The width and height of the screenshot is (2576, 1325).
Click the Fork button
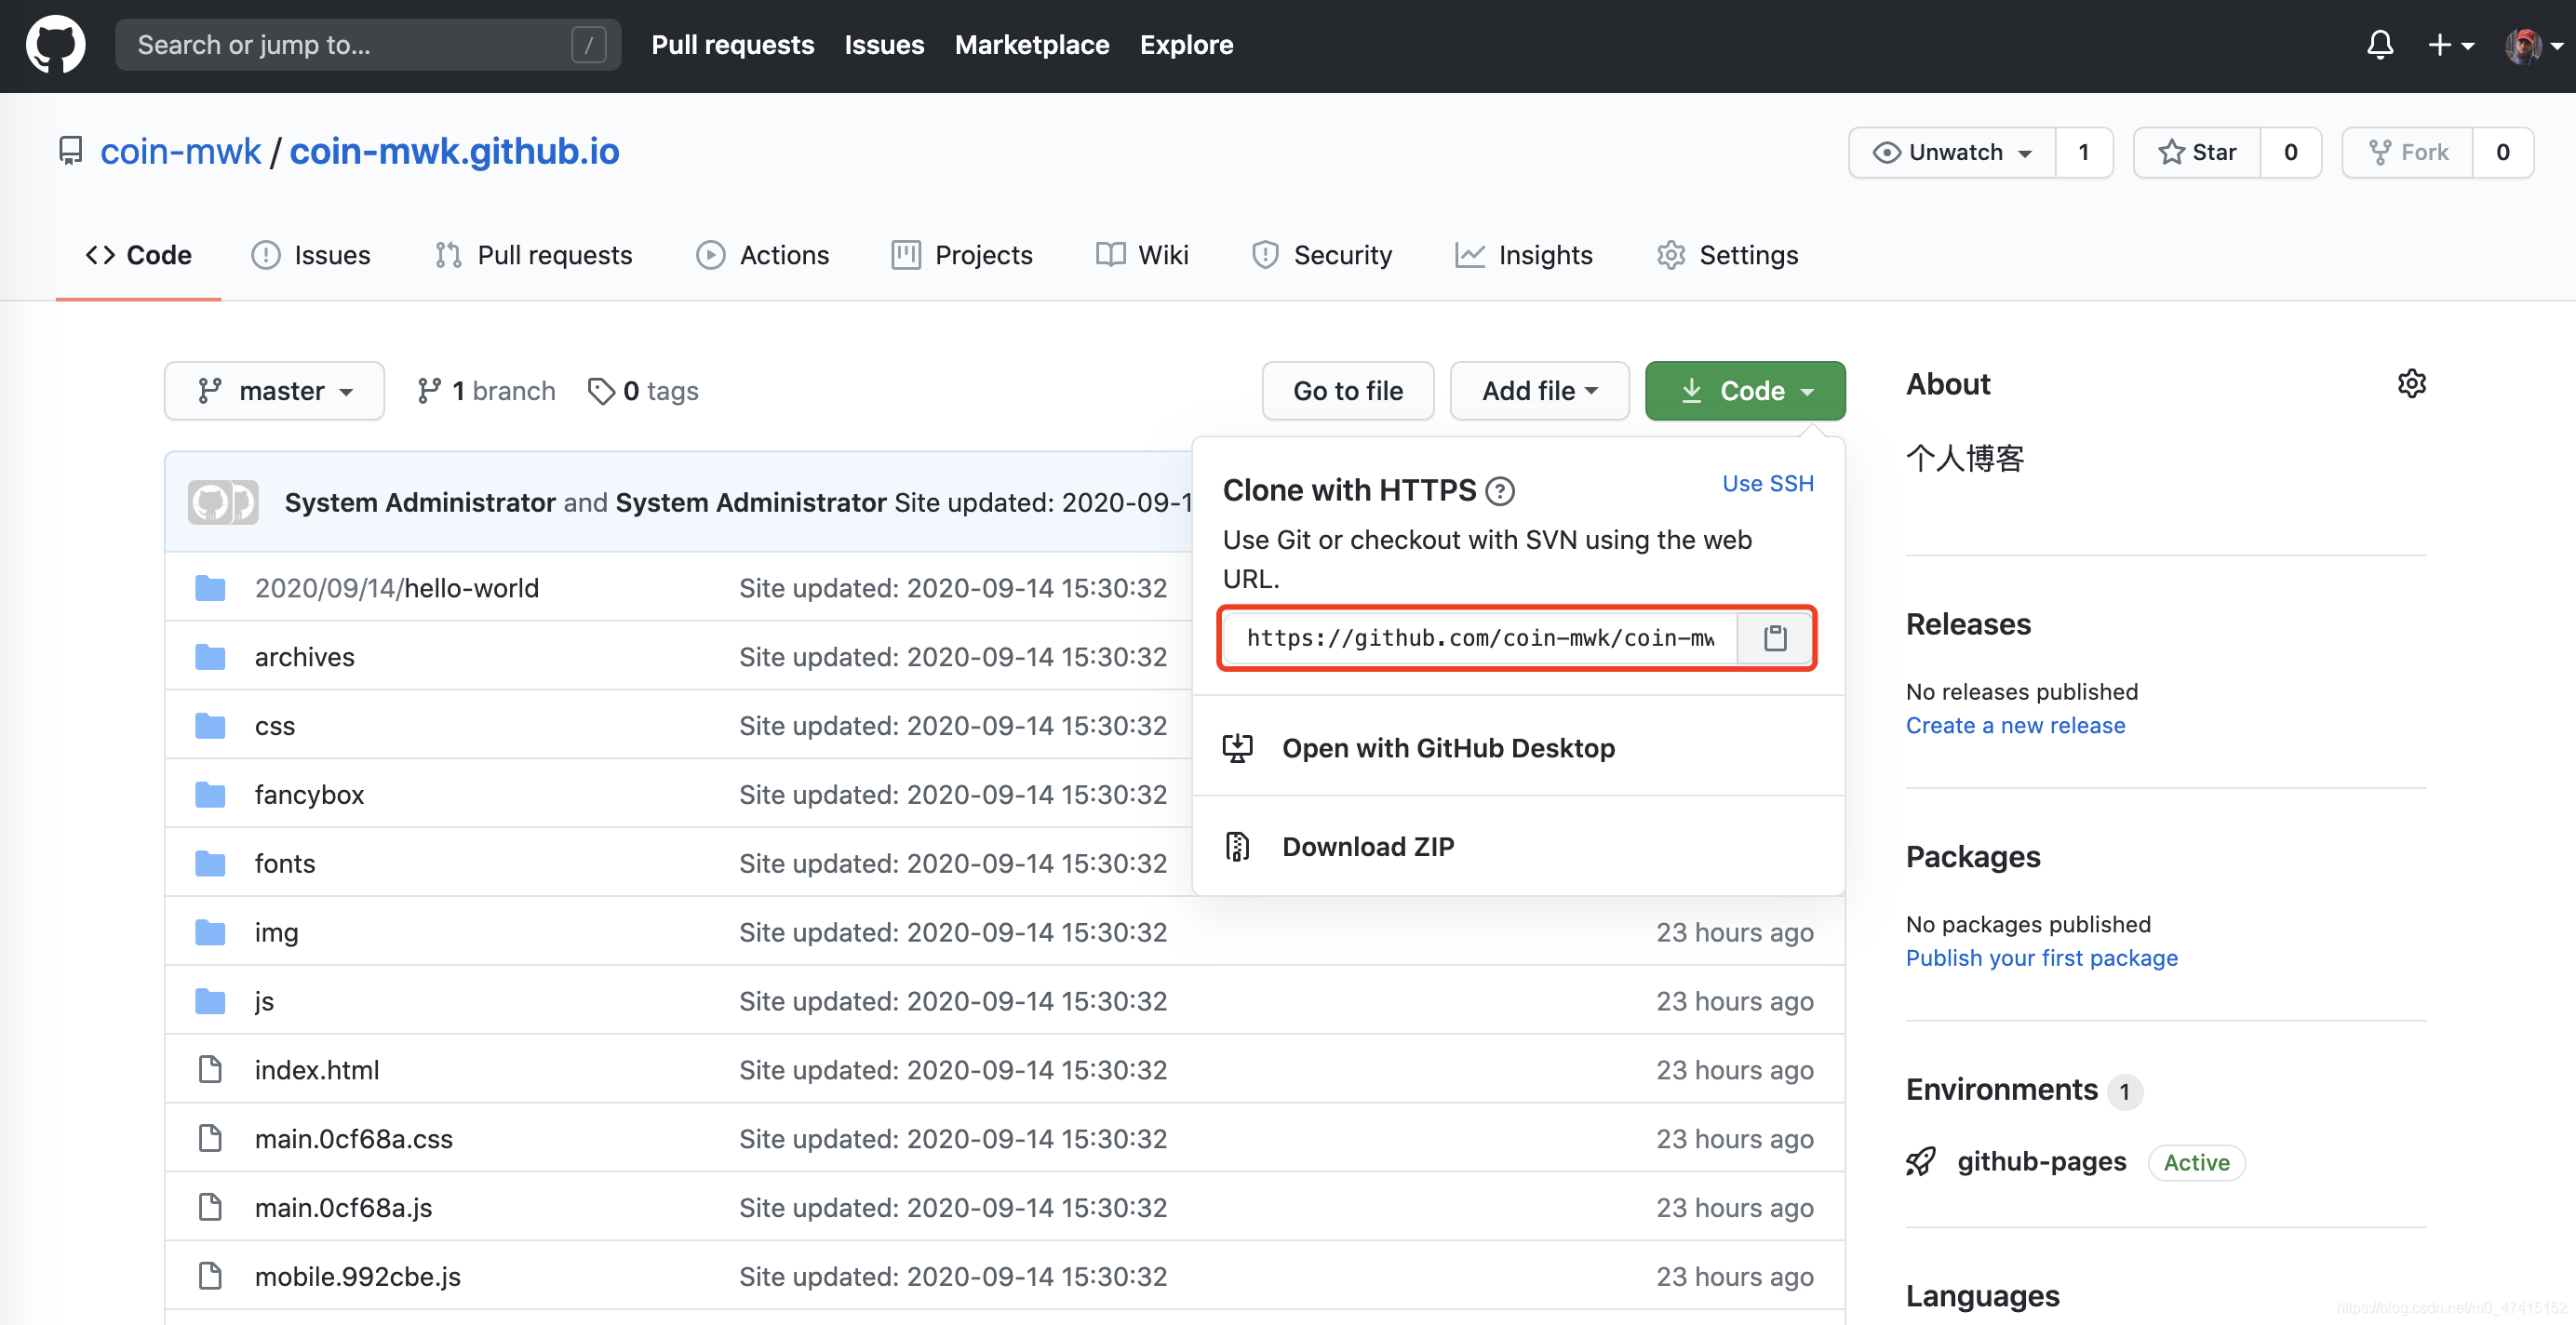2408,152
